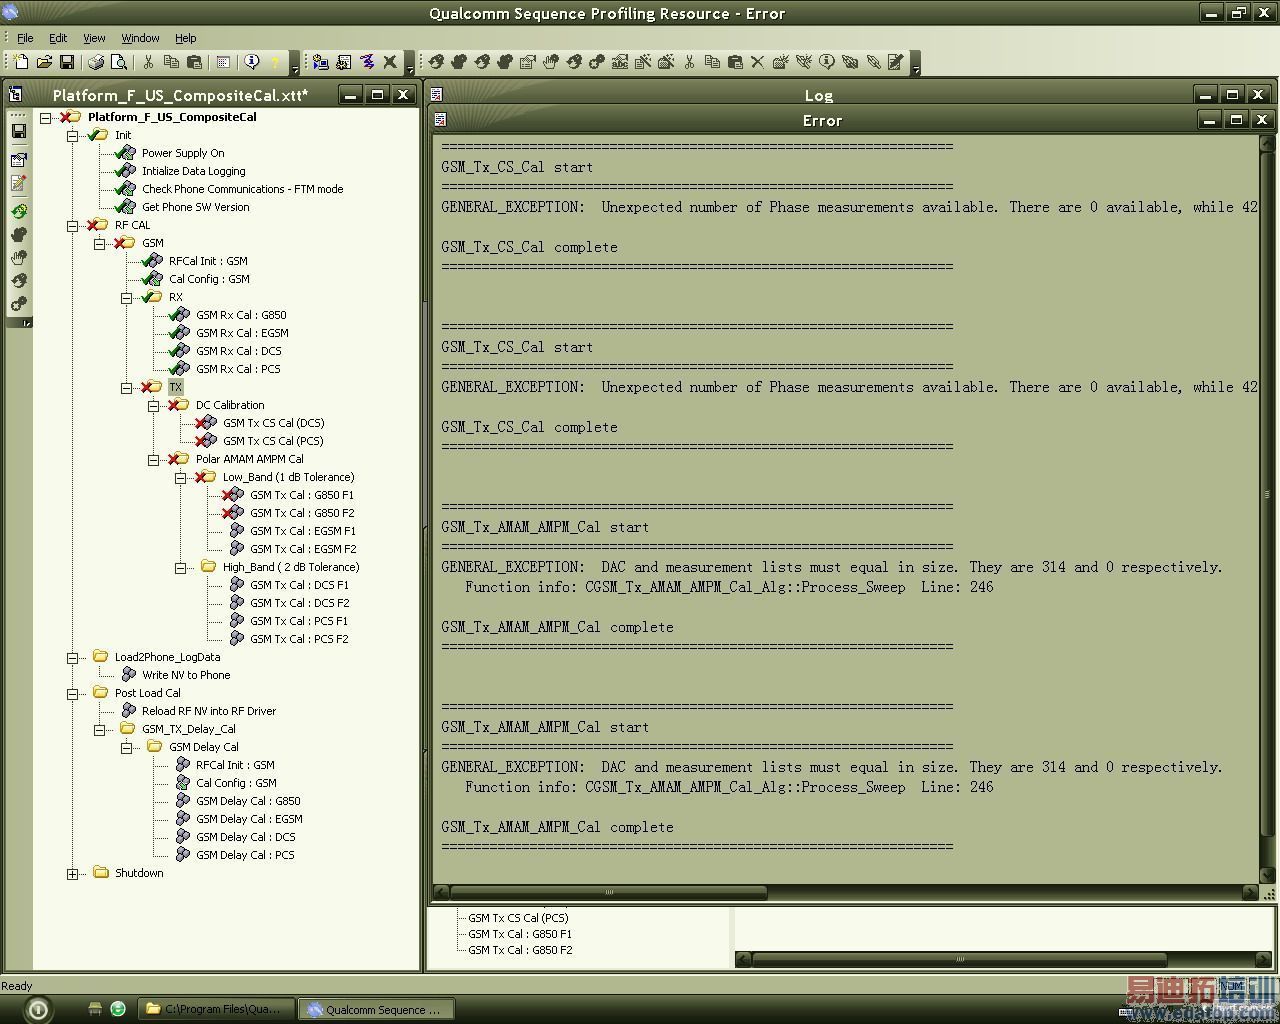Click the scissors Cut icon in main toolbar
The image size is (1280, 1024).
(148, 62)
